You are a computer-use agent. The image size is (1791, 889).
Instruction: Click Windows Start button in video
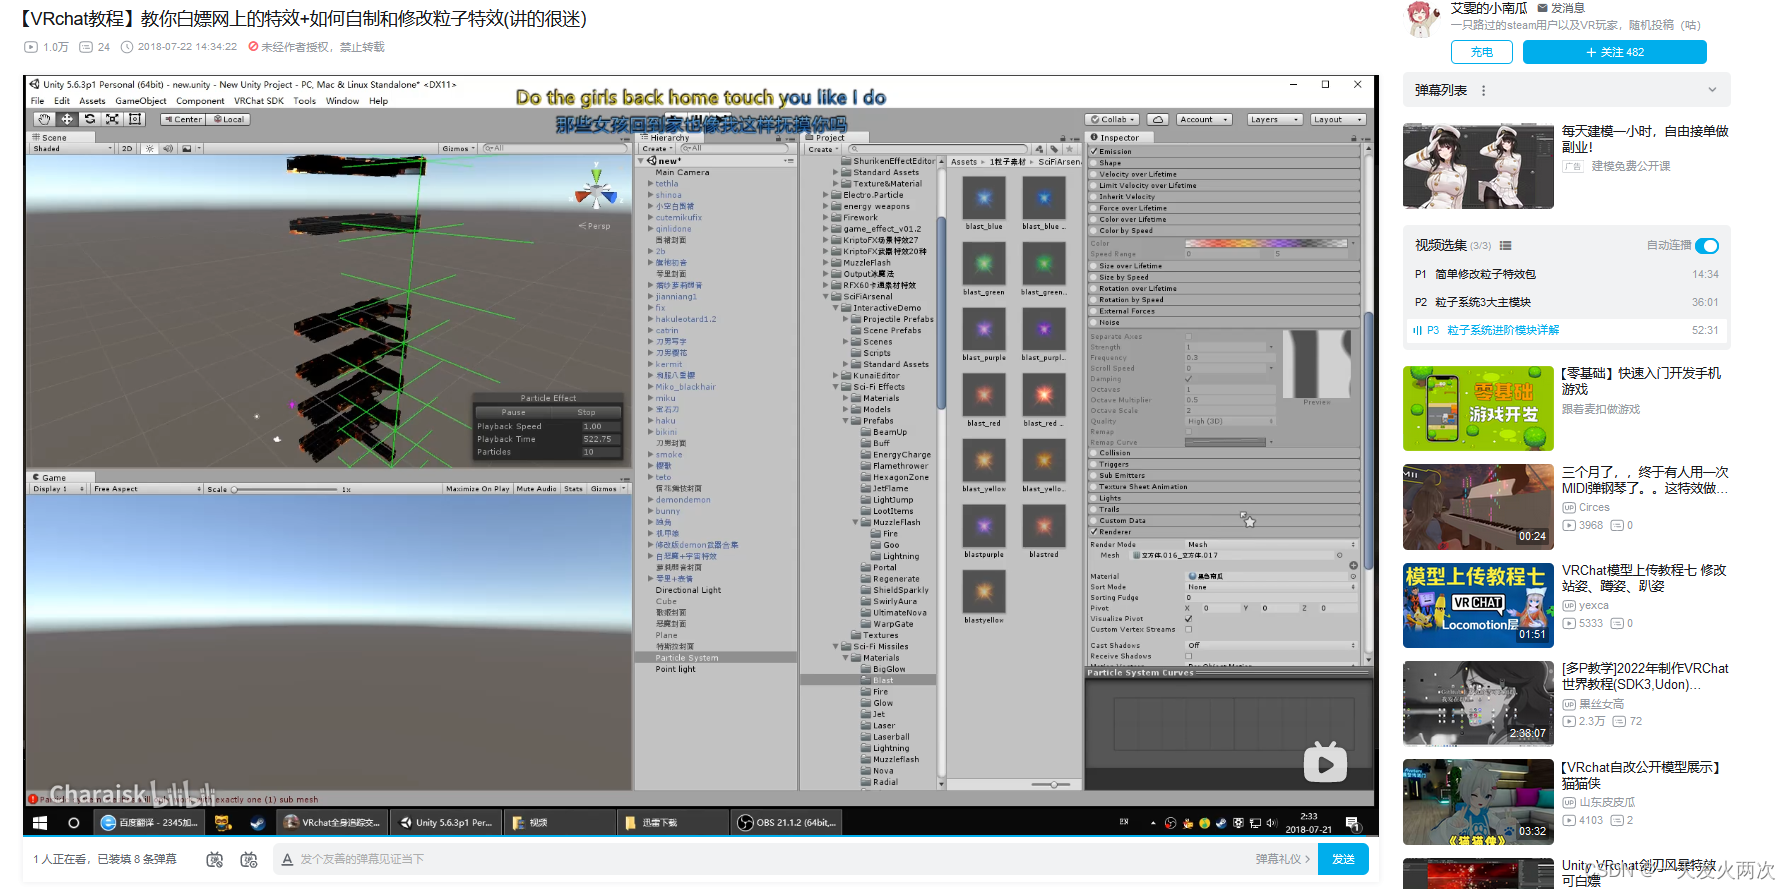coord(40,823)
